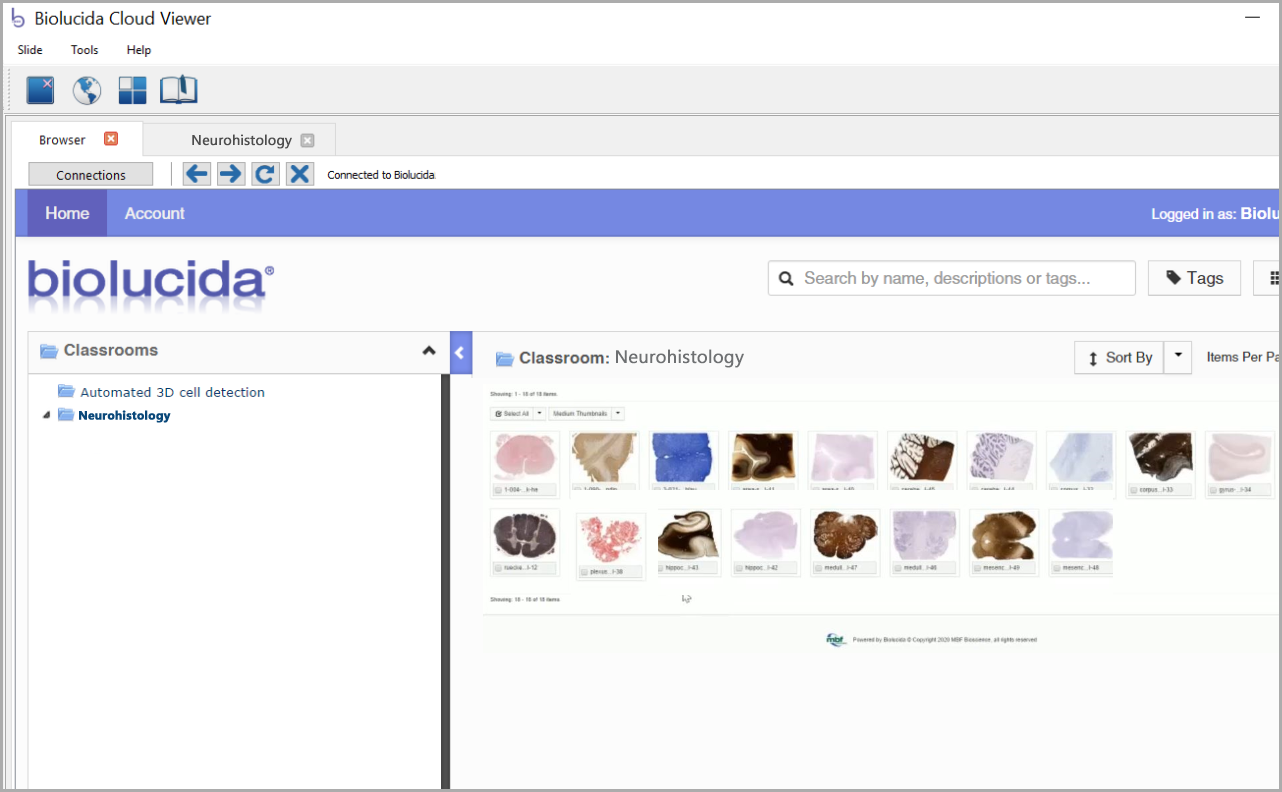This screenshot has width=1282, height=792.
Task: Open the plexus I-38 slide thumbnail
Action: pyautogui.click(x=611, y=540)
